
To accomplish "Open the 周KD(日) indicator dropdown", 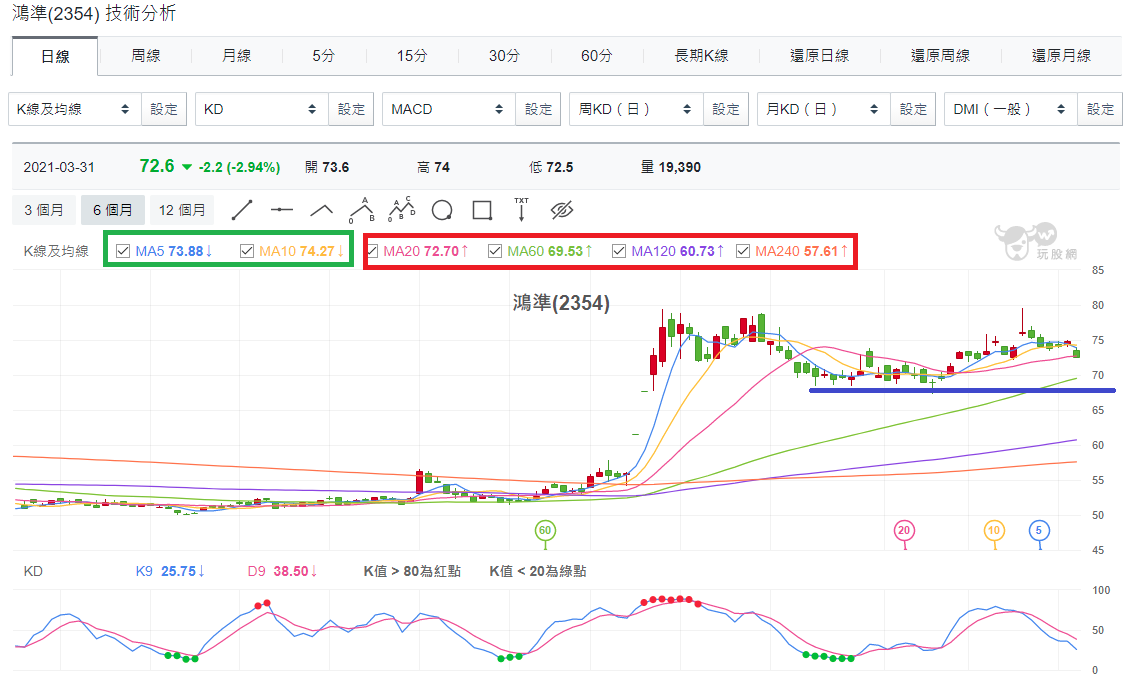I will [636, 109].
